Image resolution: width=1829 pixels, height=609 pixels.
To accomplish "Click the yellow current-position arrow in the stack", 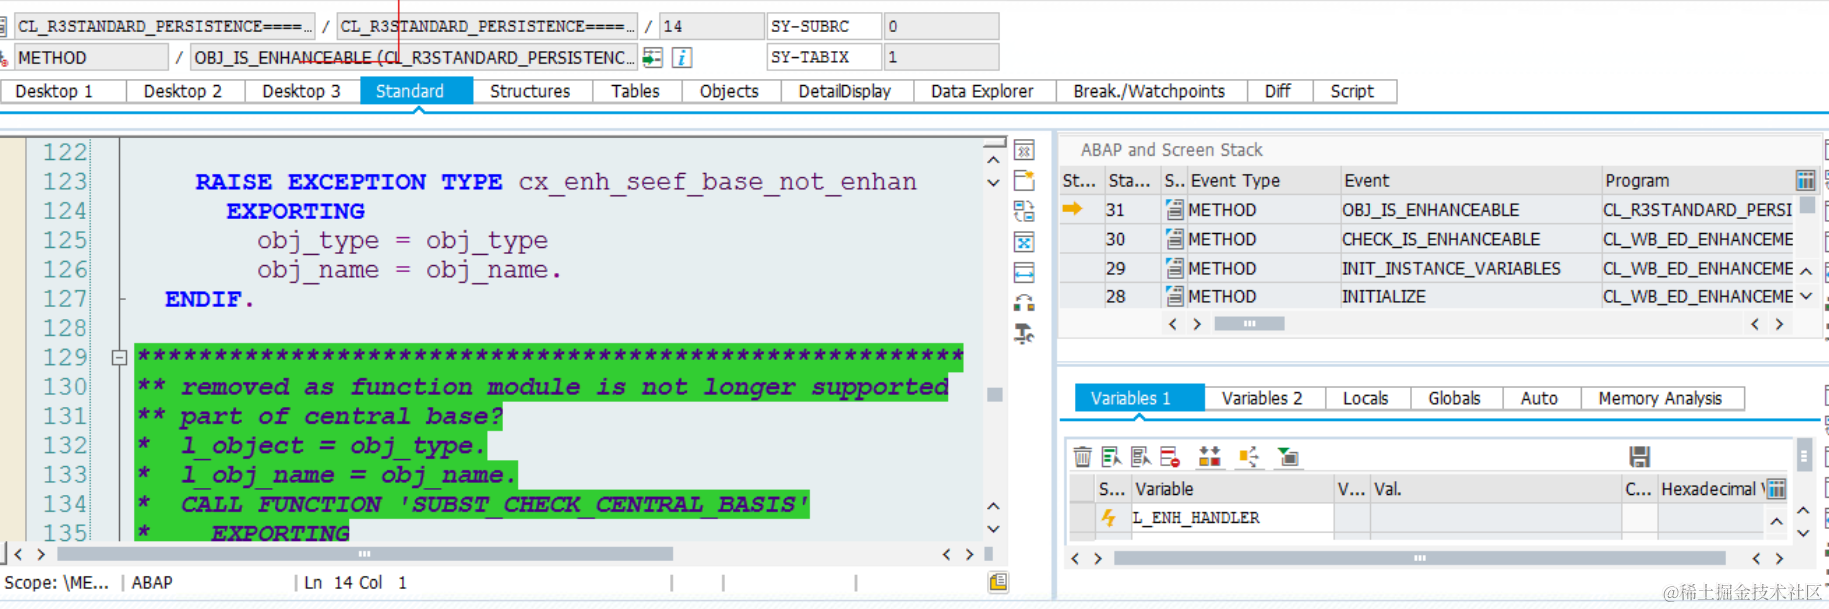I will point(1072,209).
